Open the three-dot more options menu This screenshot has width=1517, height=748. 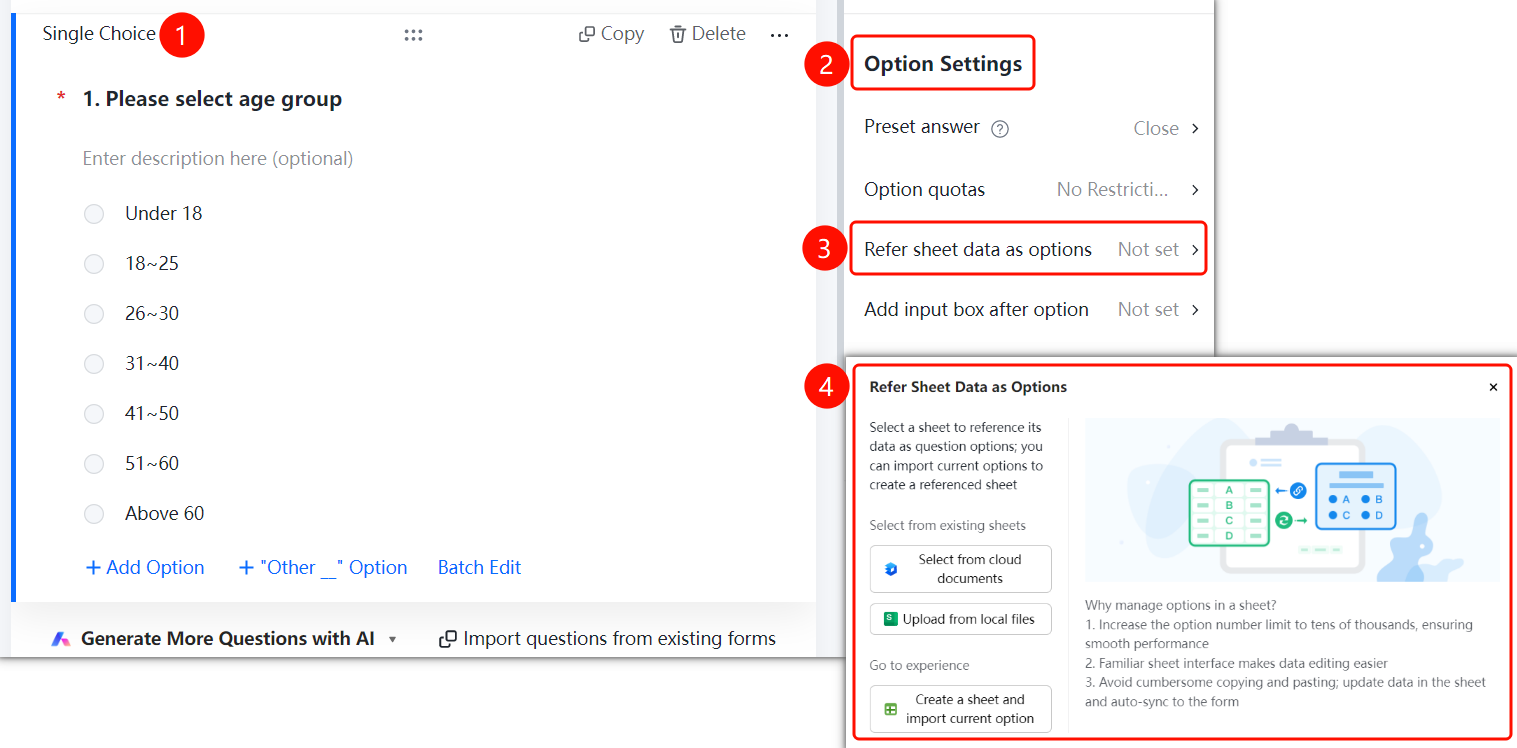pyautogui.click(x=780, y=35)
